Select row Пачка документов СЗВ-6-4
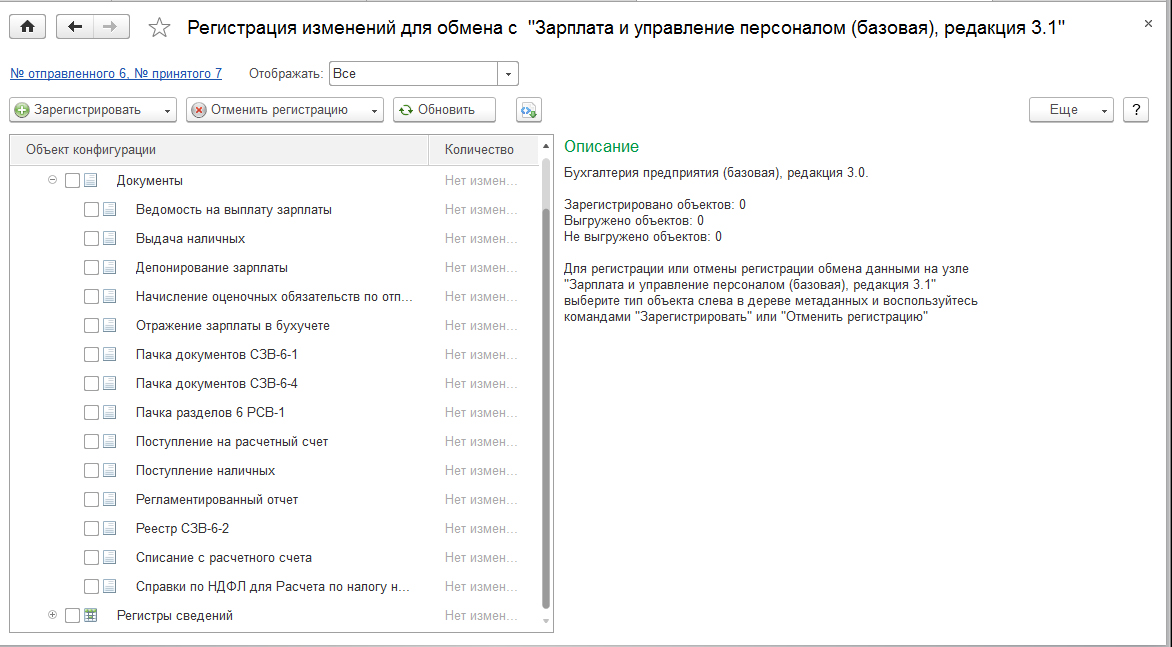Screen dimensions: 1172x647 point(274,384)
